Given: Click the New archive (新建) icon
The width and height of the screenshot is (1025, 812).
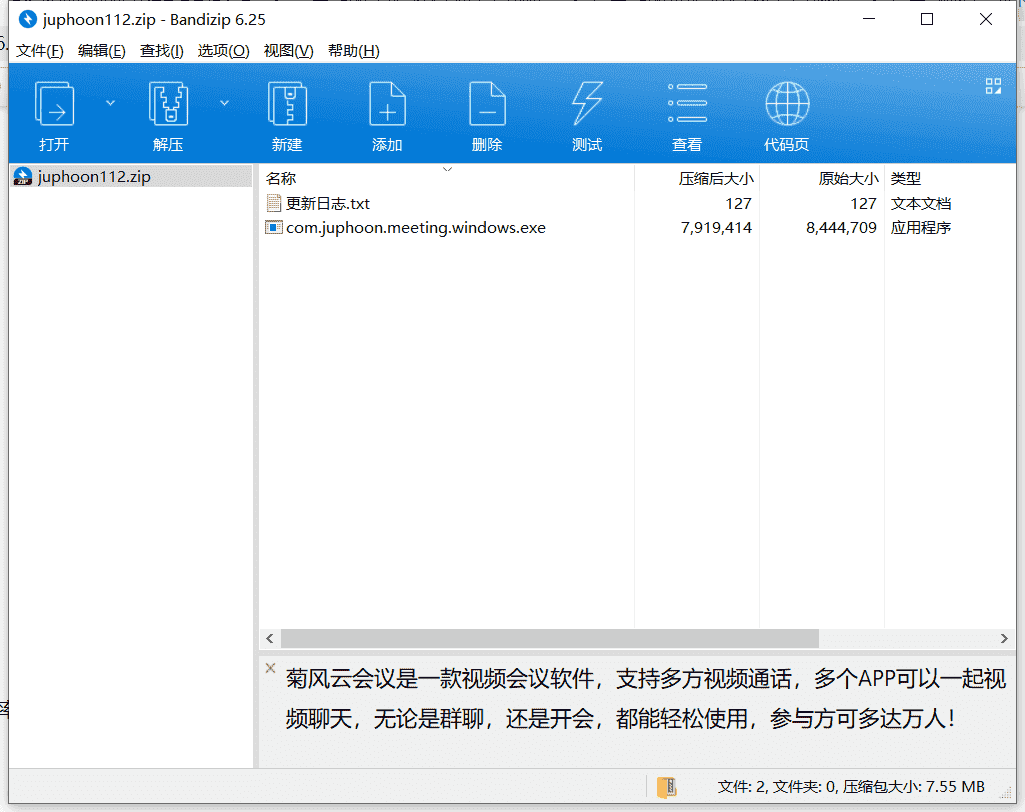Looking at the screenshot, I should [287, 103].
